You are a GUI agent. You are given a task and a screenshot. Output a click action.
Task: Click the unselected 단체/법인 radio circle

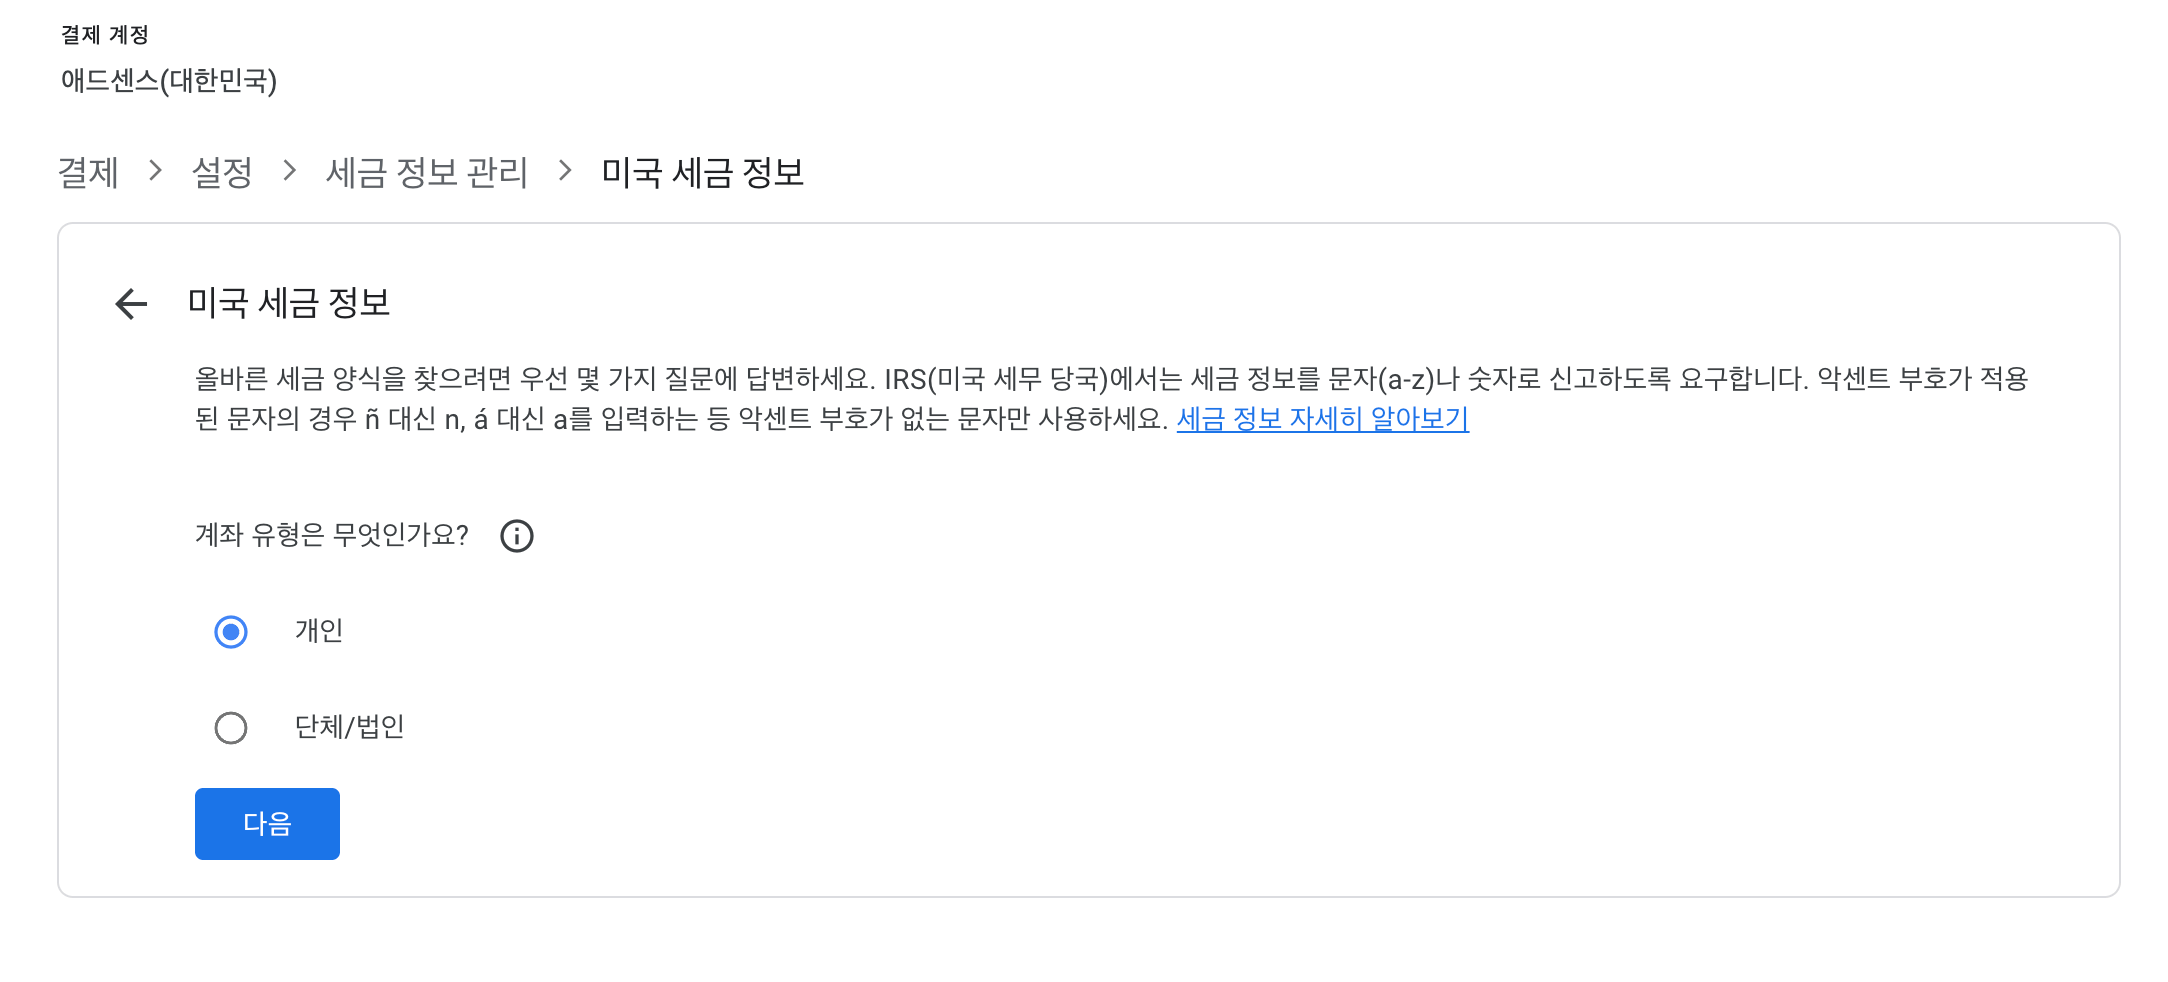tap(231, 727)
